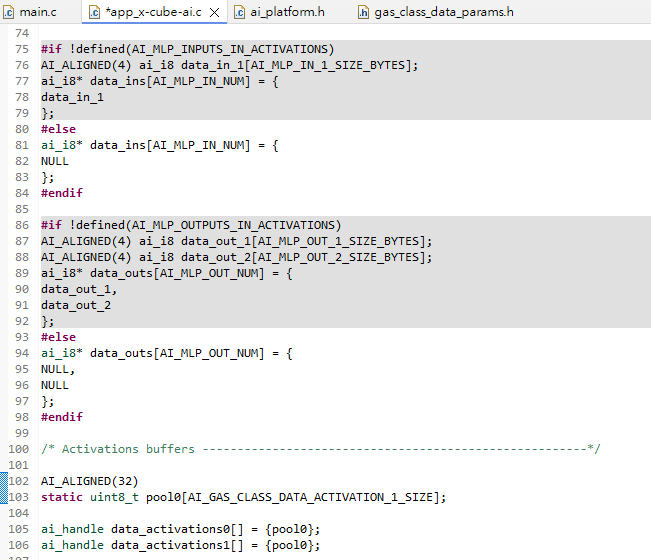Click on the 'data_in_1[AI_MLP_IN_1_SIZE_BYTES]' declaration line
This screenshot has height=560, width=651.
(x=229, y=65)
